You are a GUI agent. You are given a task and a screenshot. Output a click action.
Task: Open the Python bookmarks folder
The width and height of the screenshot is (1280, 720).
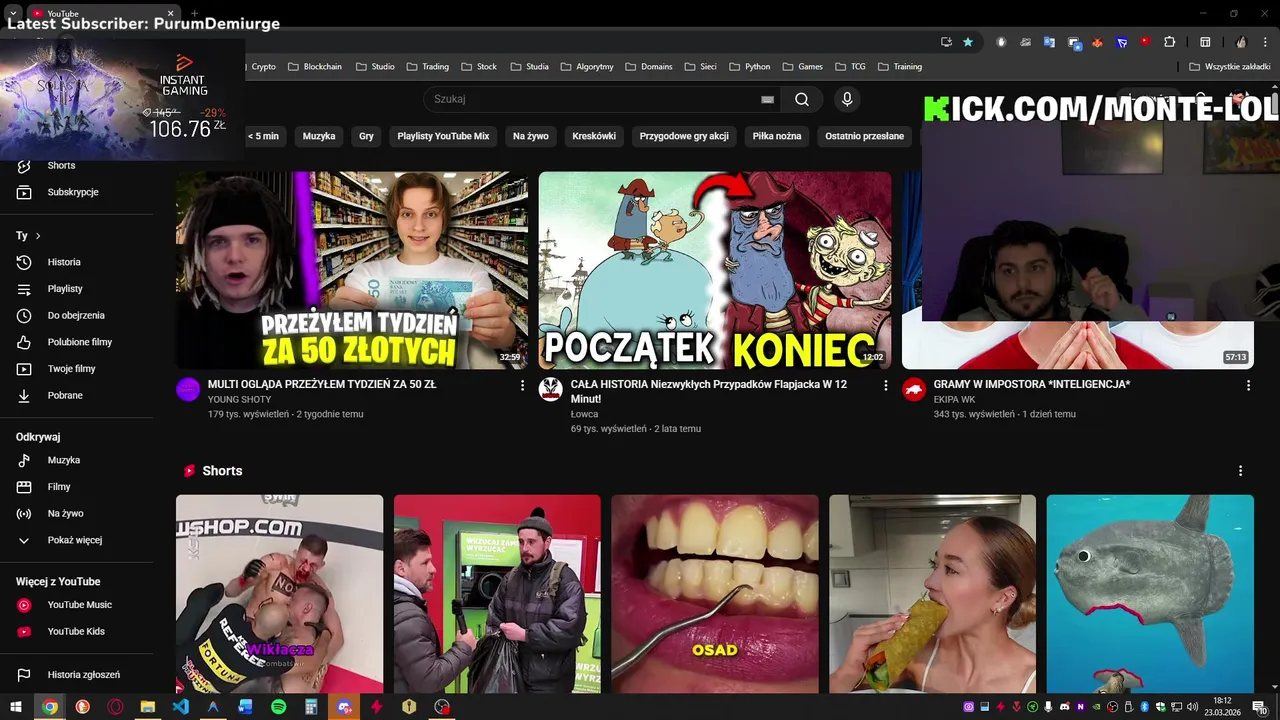[x=750, y=67]
